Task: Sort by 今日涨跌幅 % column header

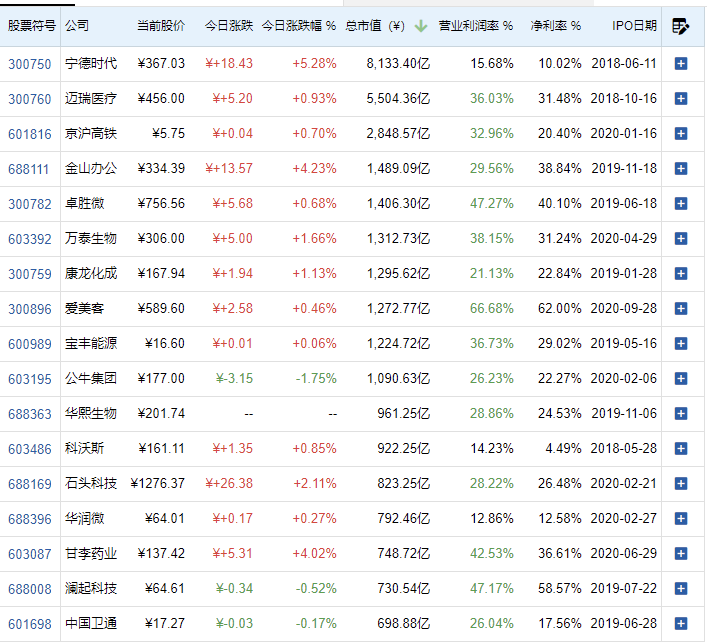Action: [x=299, y=26]
